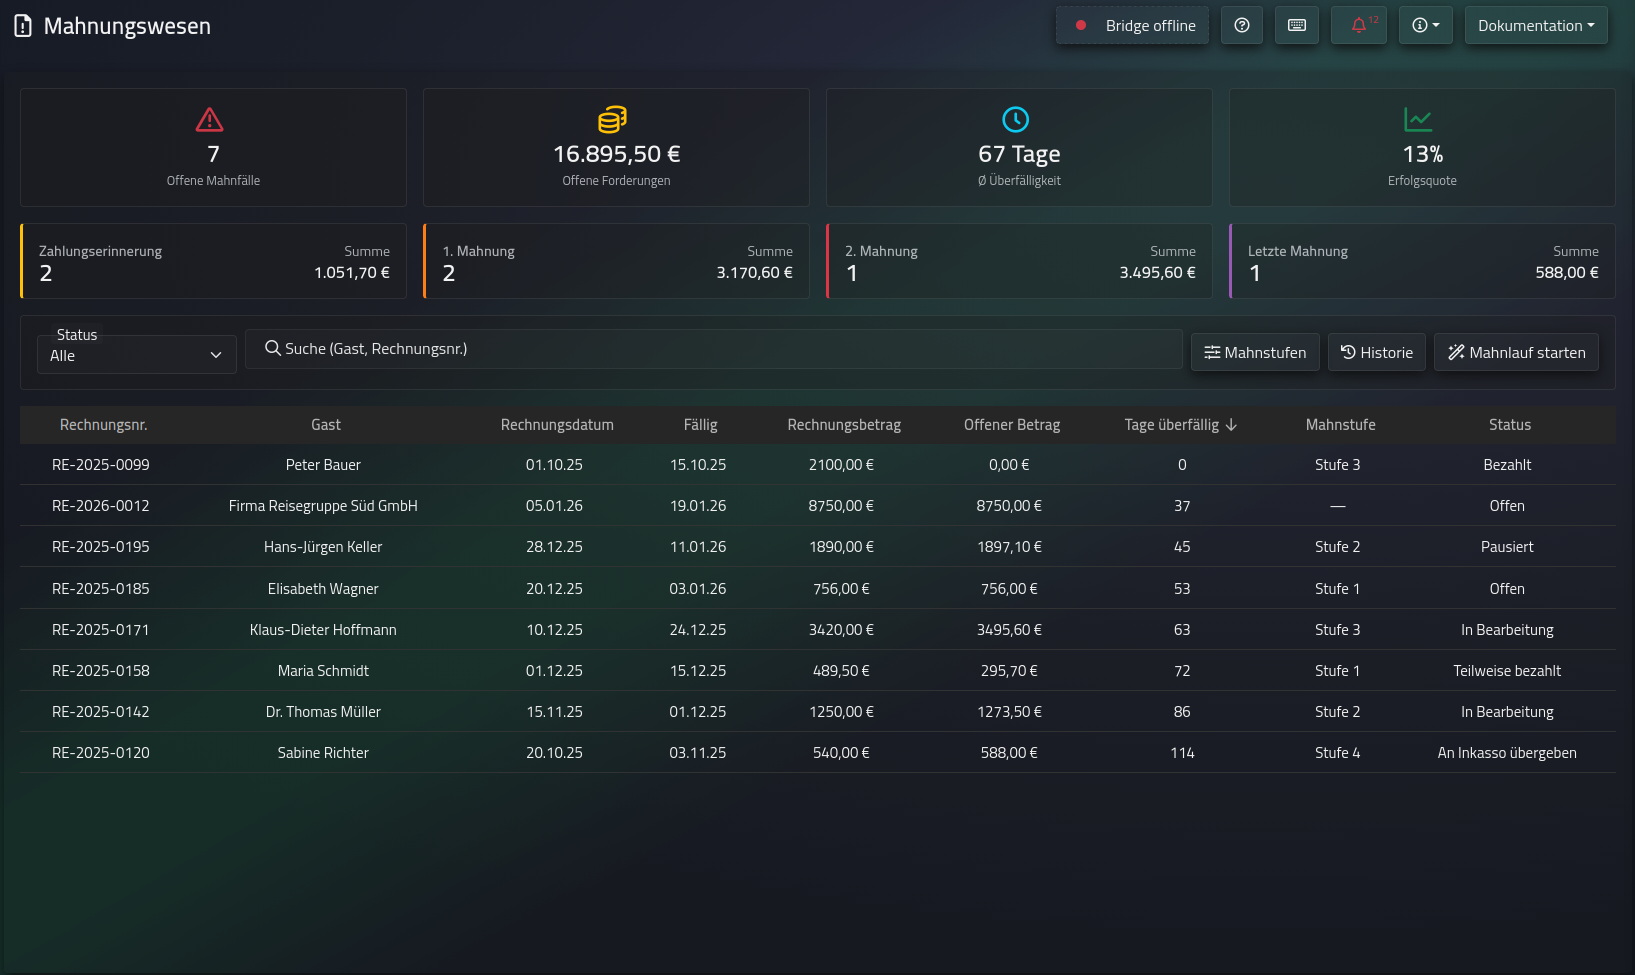1635x975 pixels.
Task: Select invoice RE-2025-0099
Action: [101, 465]
